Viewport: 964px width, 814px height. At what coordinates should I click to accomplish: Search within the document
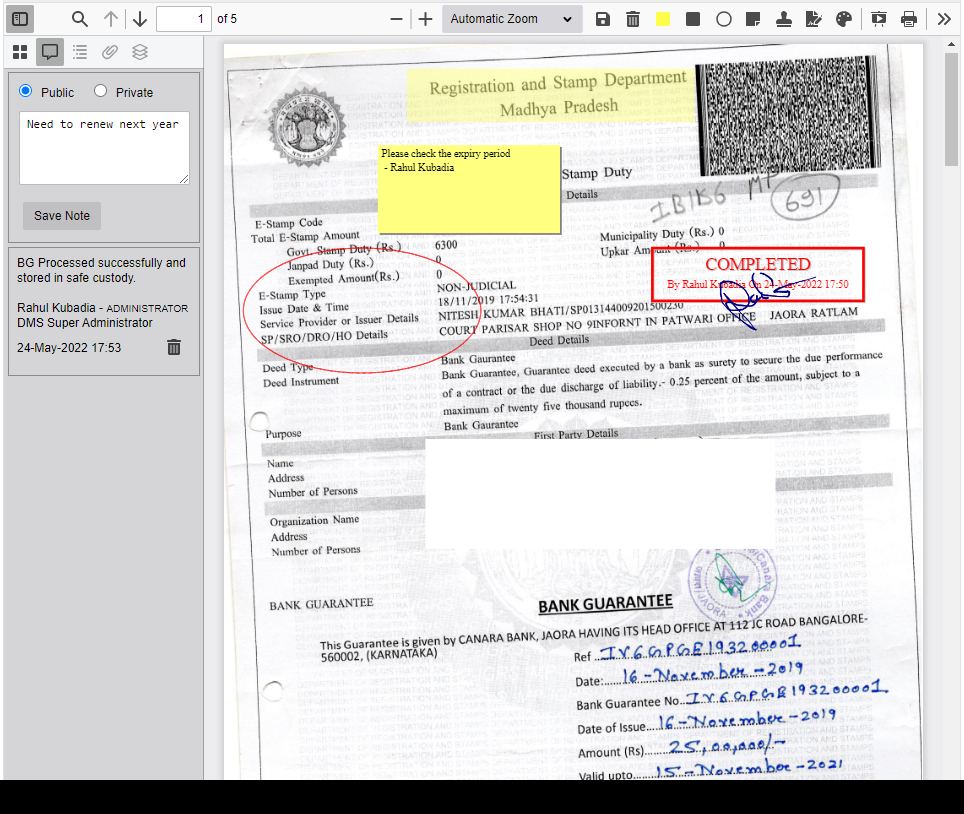pyautogui.click(x=79, y=18)
